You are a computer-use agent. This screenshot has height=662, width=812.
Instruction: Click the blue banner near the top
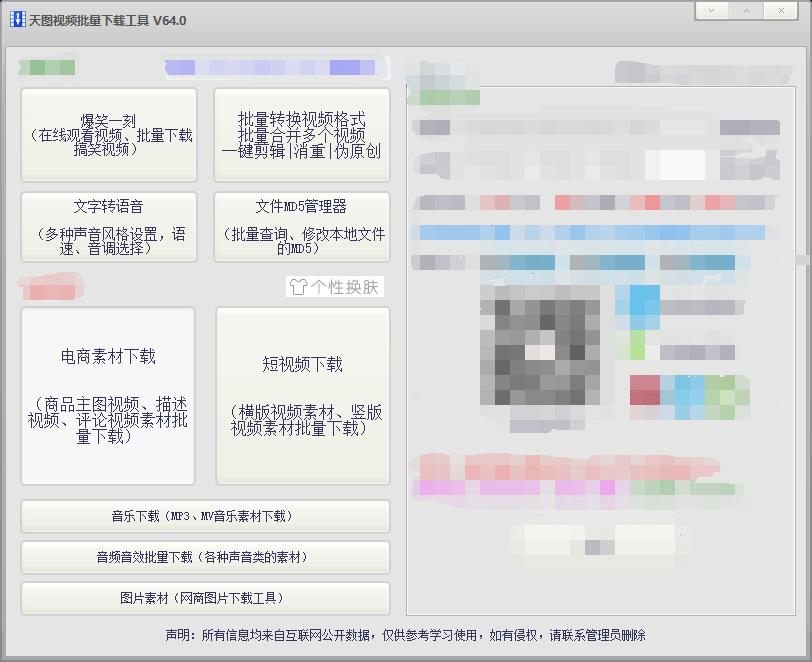point(275,67)
